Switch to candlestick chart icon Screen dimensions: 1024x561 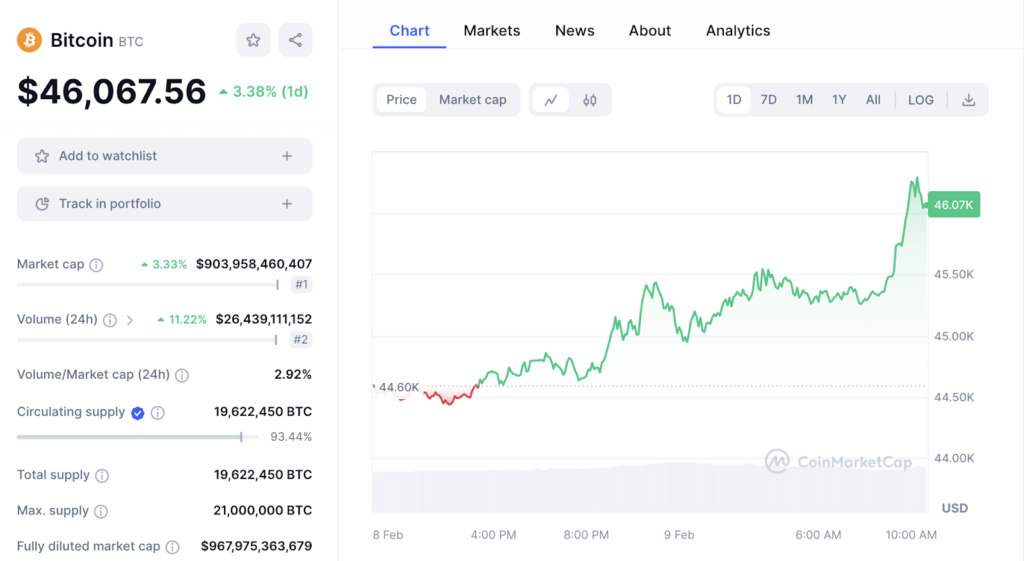coord(590,100)
